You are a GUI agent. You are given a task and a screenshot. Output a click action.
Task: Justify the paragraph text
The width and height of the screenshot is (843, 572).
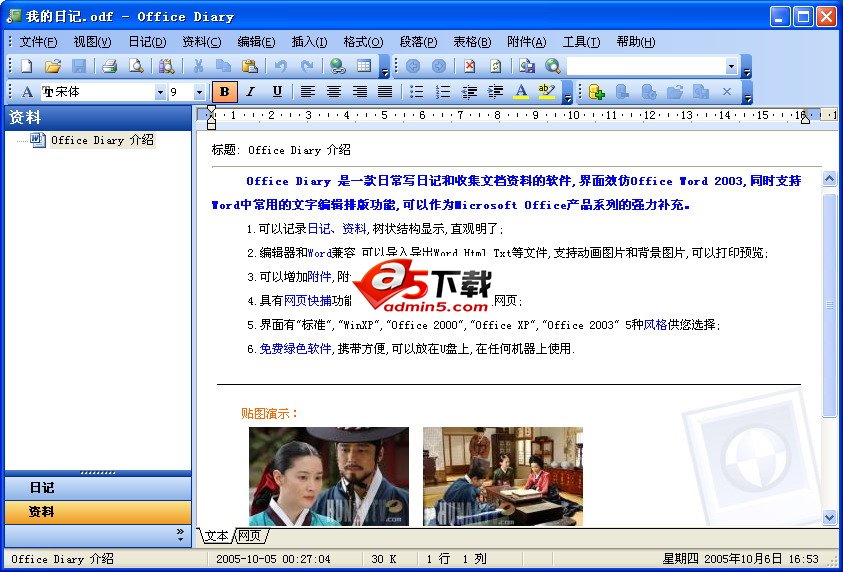[x=385, y=92]
